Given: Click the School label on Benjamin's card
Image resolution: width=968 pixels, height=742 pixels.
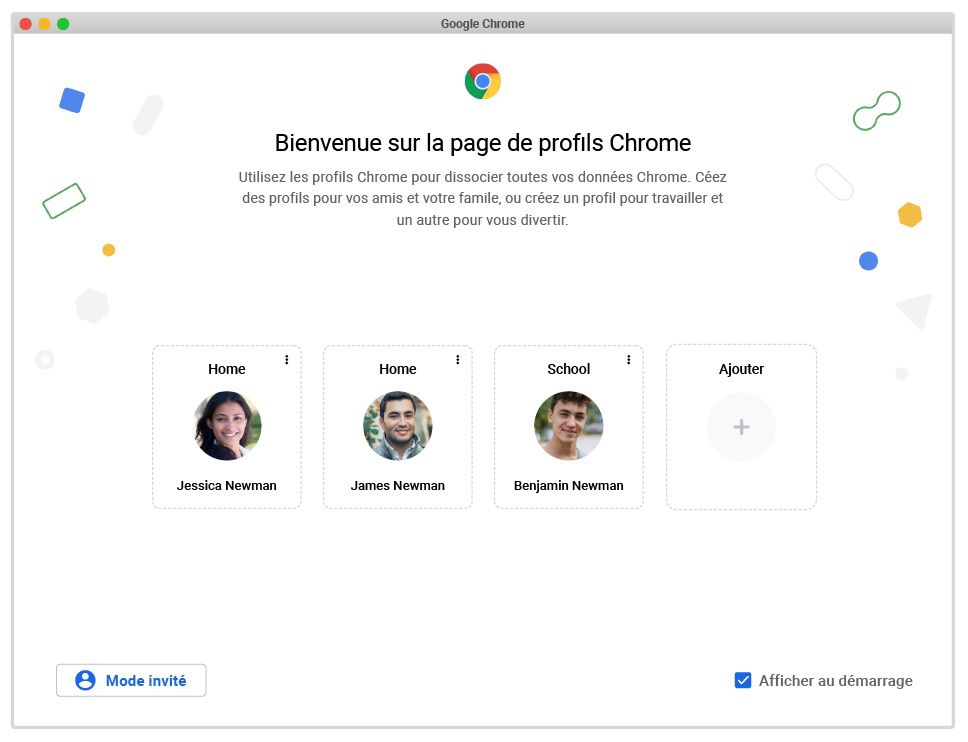Looking at the screenshot, I should [x=569, y=369].
